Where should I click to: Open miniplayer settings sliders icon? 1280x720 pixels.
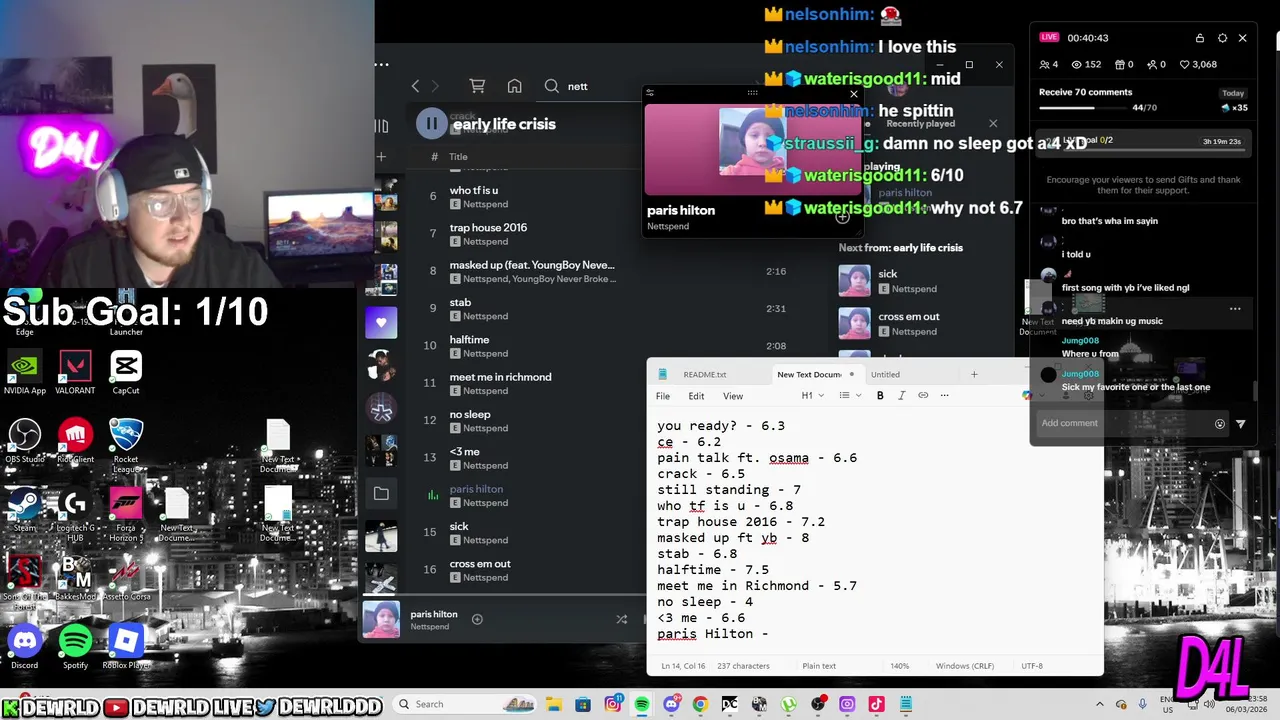click(x=650, y=93)
